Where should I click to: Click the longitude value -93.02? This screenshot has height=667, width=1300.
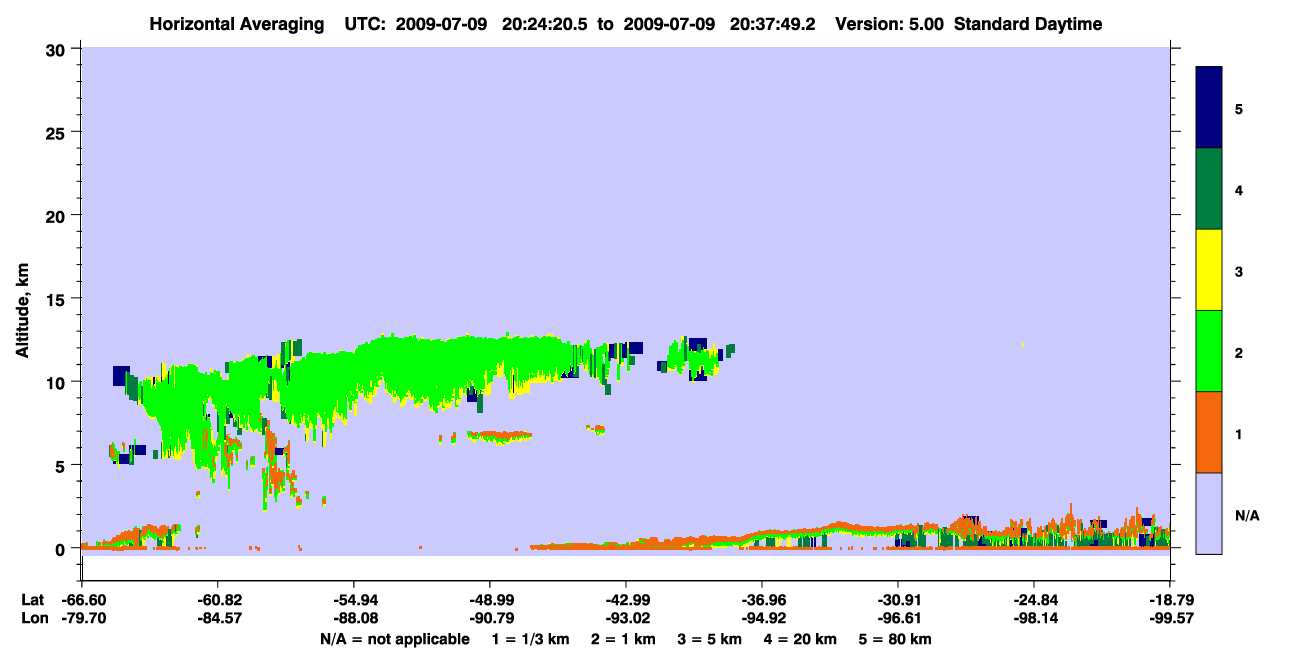pos(626,617)
